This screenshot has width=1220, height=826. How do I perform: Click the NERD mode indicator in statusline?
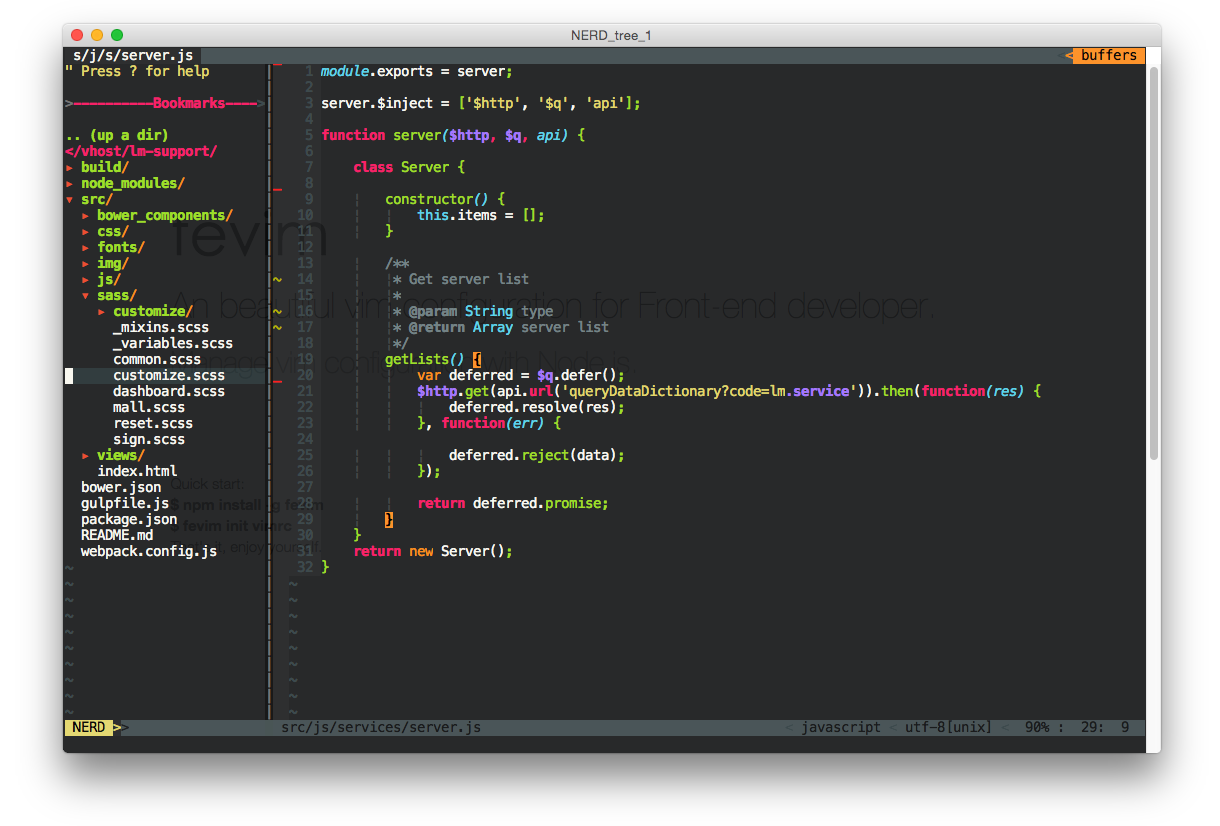pos(88,728)
